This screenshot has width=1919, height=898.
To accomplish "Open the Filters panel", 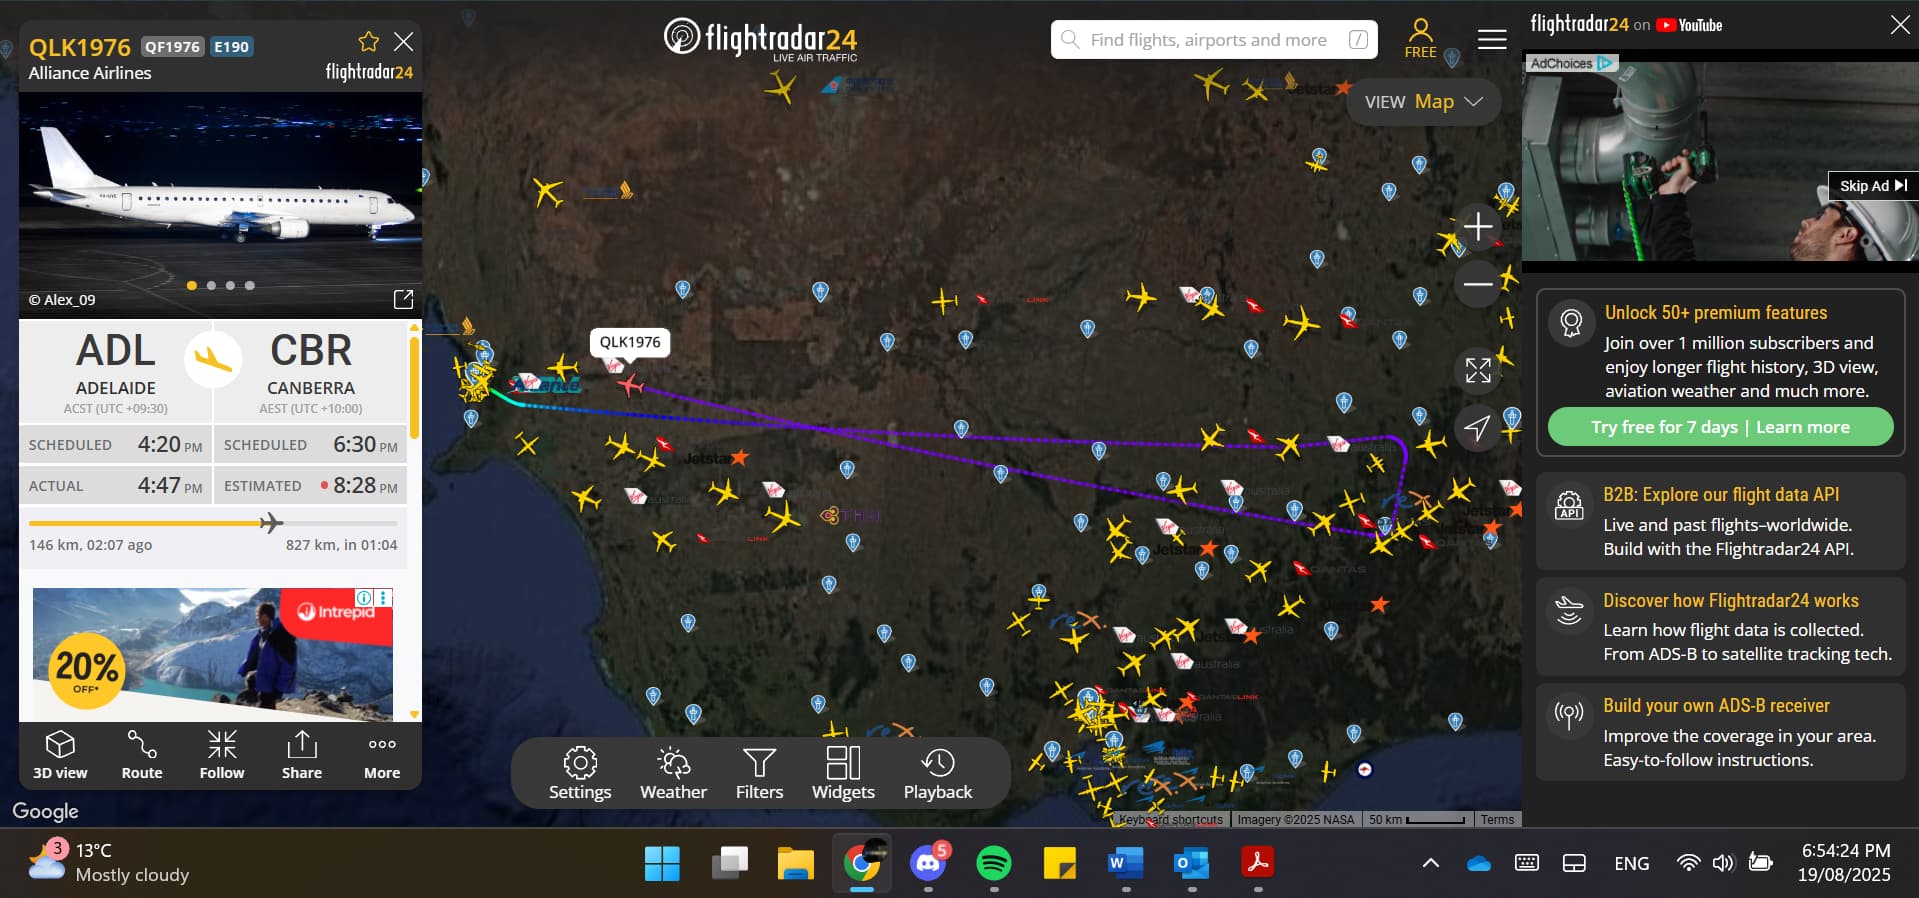I will (x=759, y=773).
